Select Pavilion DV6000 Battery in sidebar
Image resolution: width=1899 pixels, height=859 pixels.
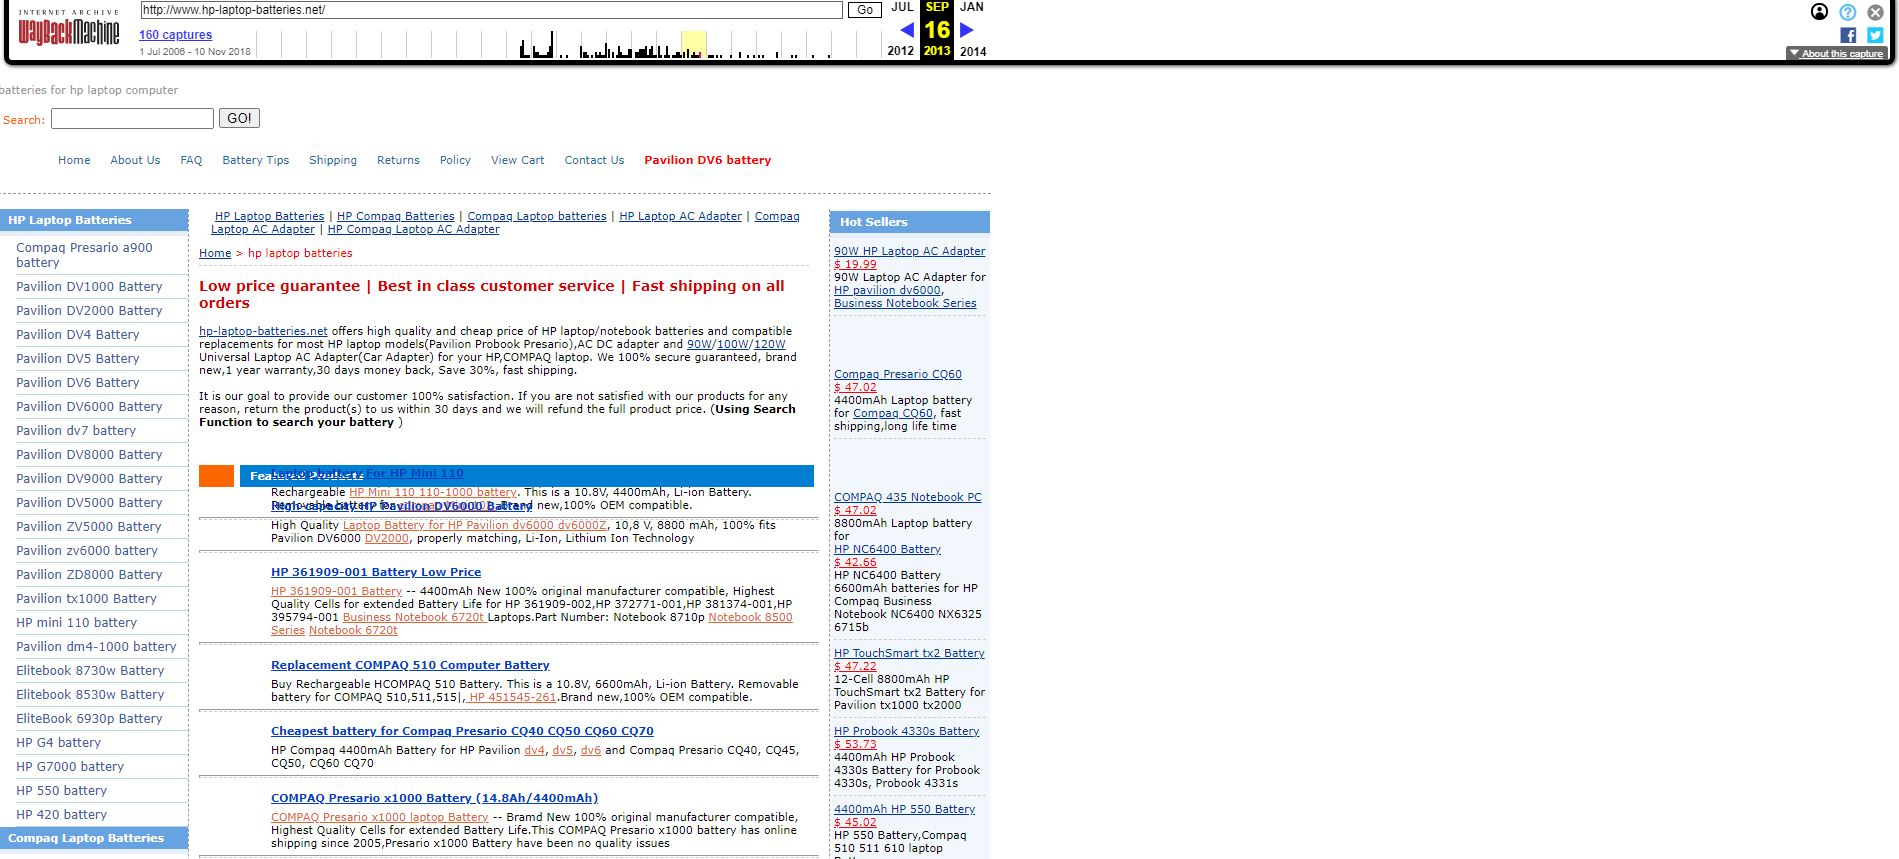[89, 407]
